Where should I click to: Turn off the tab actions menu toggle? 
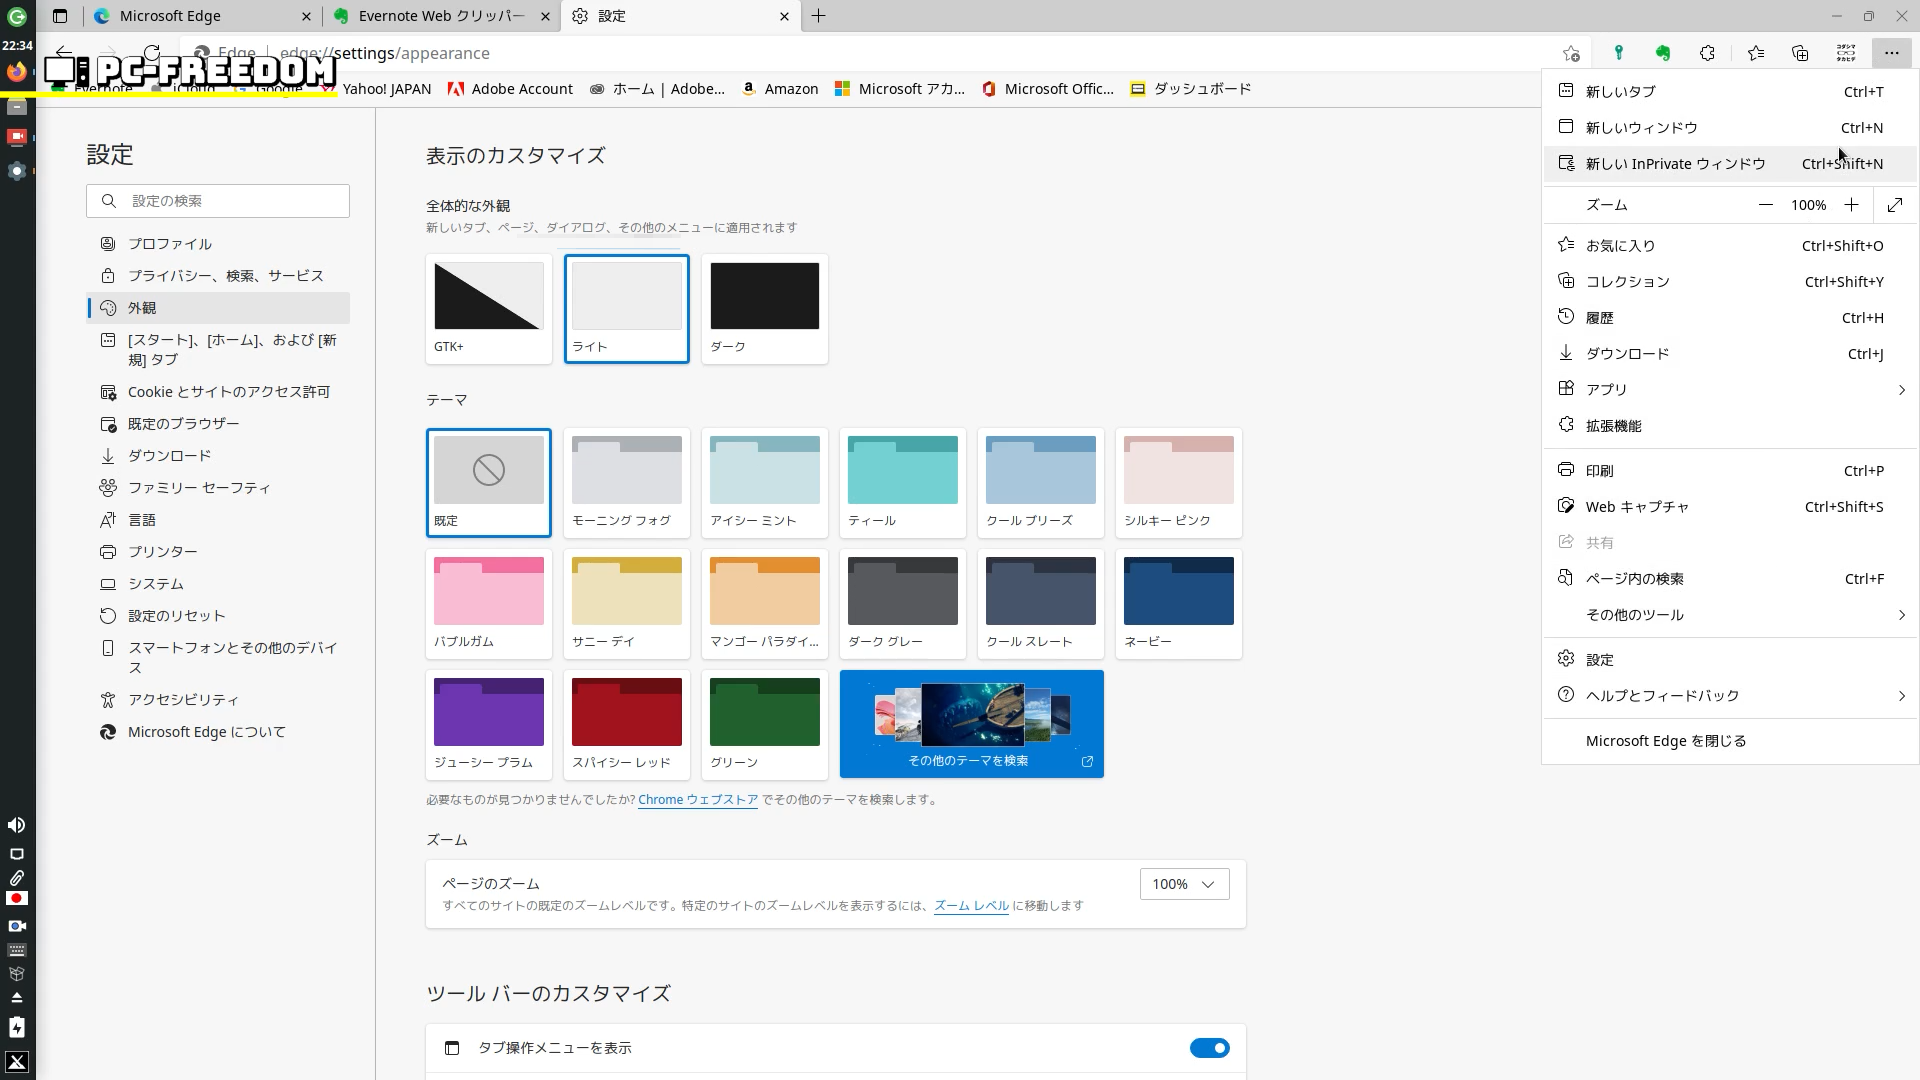click(1209, 1048)
